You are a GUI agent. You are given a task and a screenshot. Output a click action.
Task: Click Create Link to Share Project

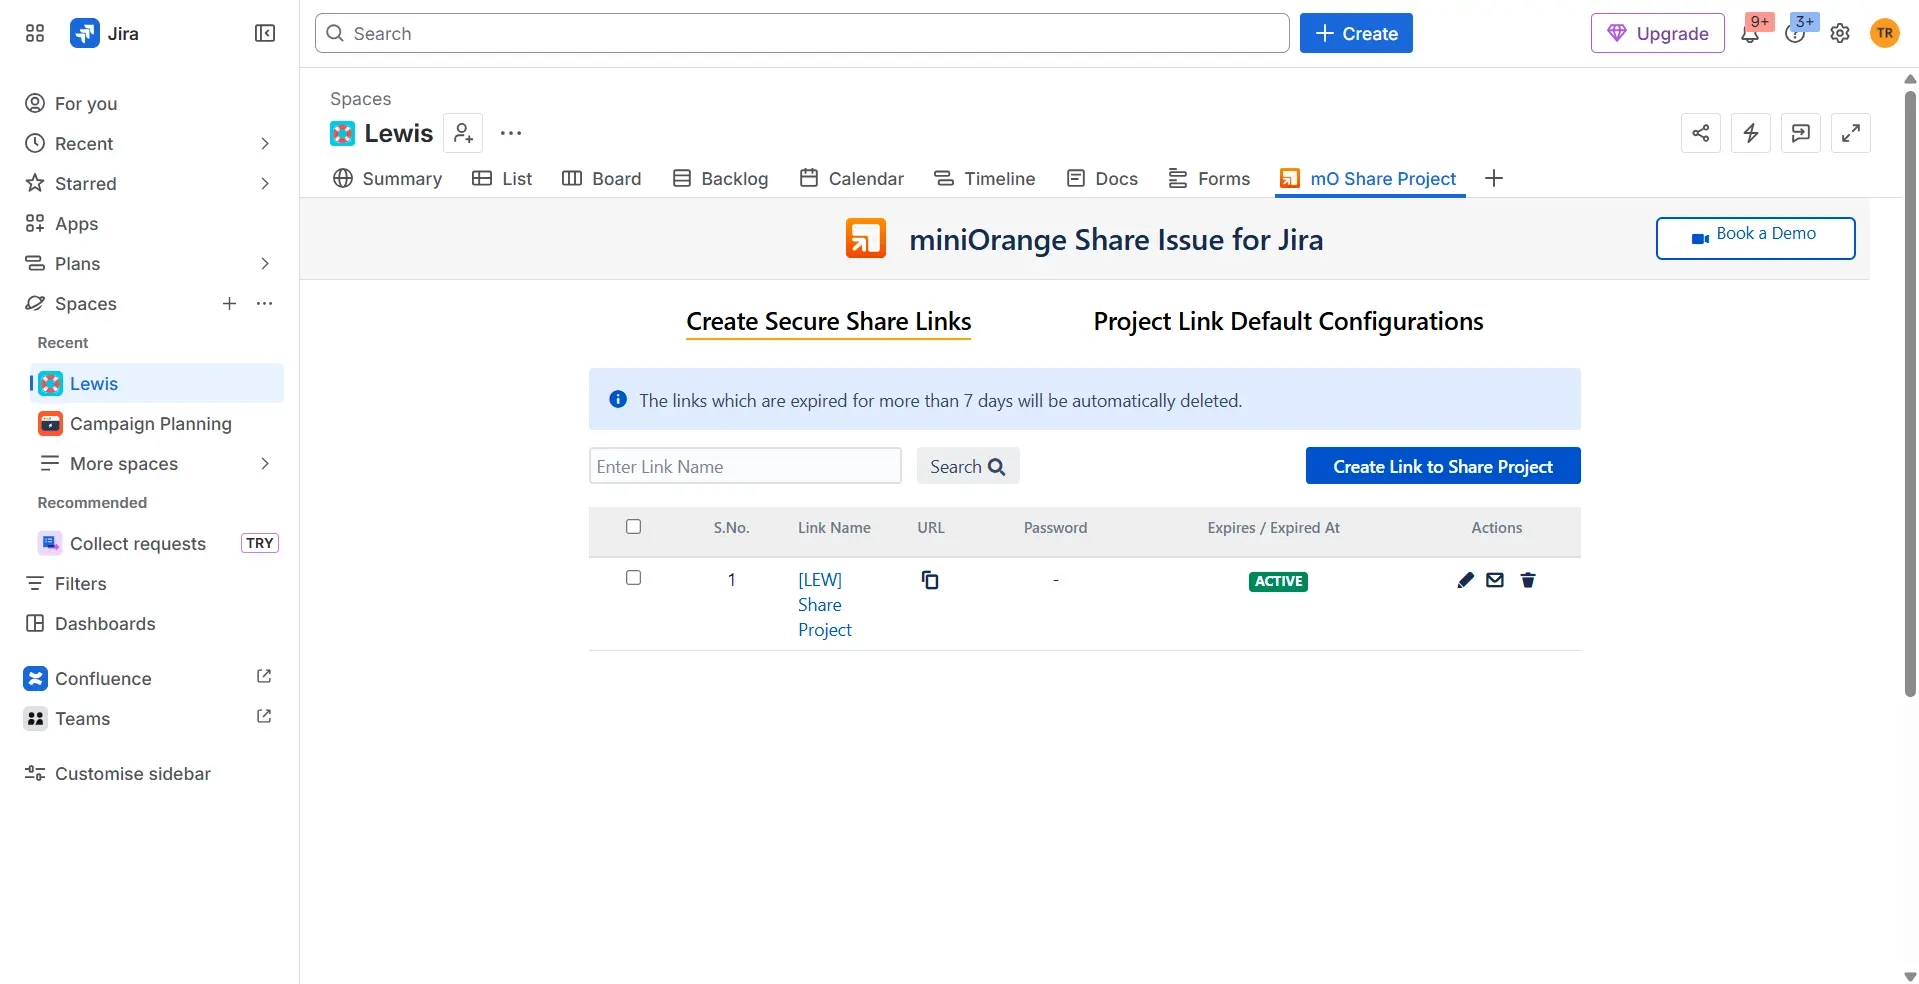(x=1443, y=466)
